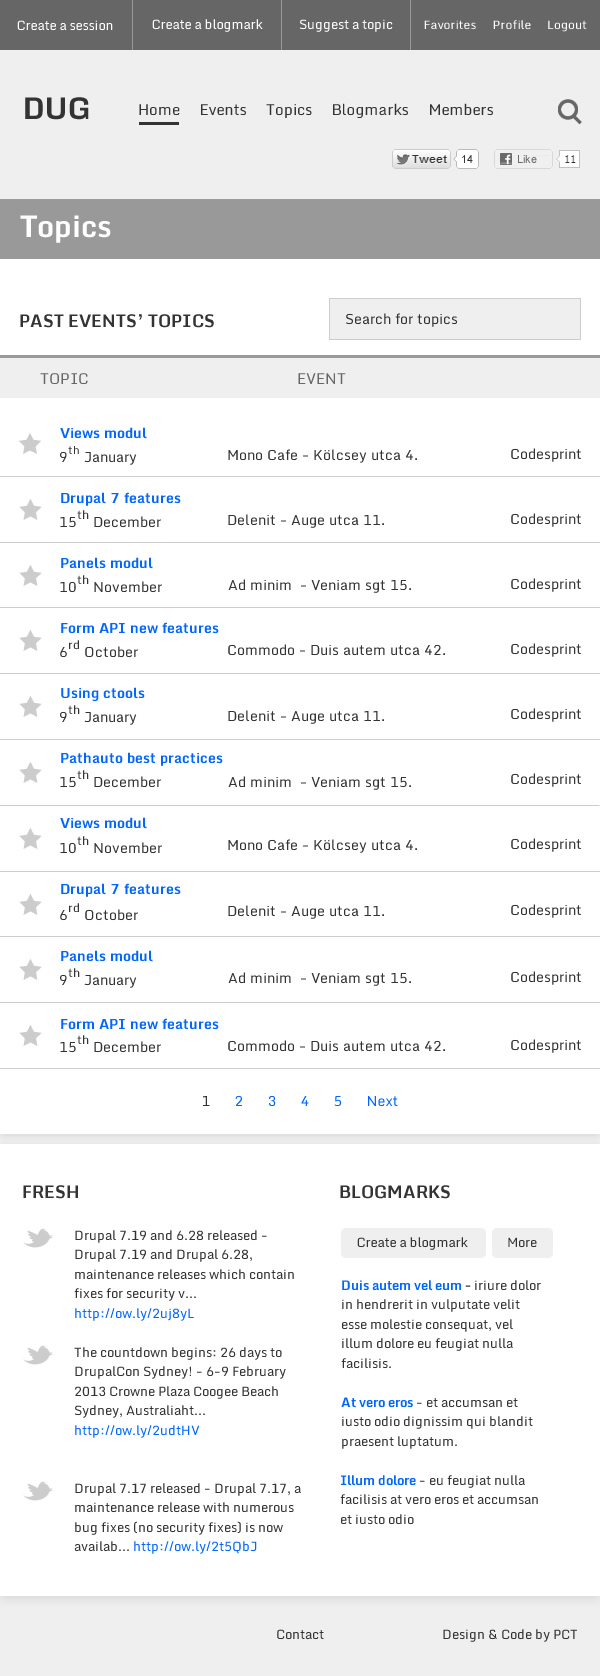Toggle star for Using ctools topic
Image resolution: width=600 pixels, height=1676 pixels.
click(x=31, y=707)
